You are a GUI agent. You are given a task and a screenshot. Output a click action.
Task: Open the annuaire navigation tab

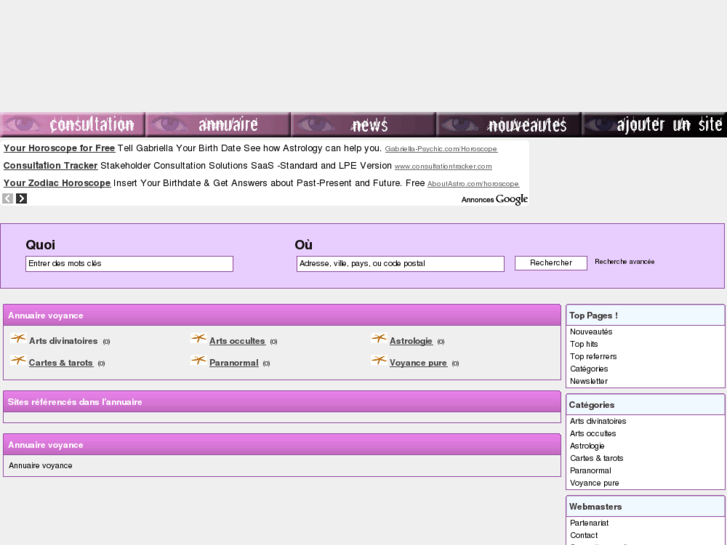[x=218, y=124]
